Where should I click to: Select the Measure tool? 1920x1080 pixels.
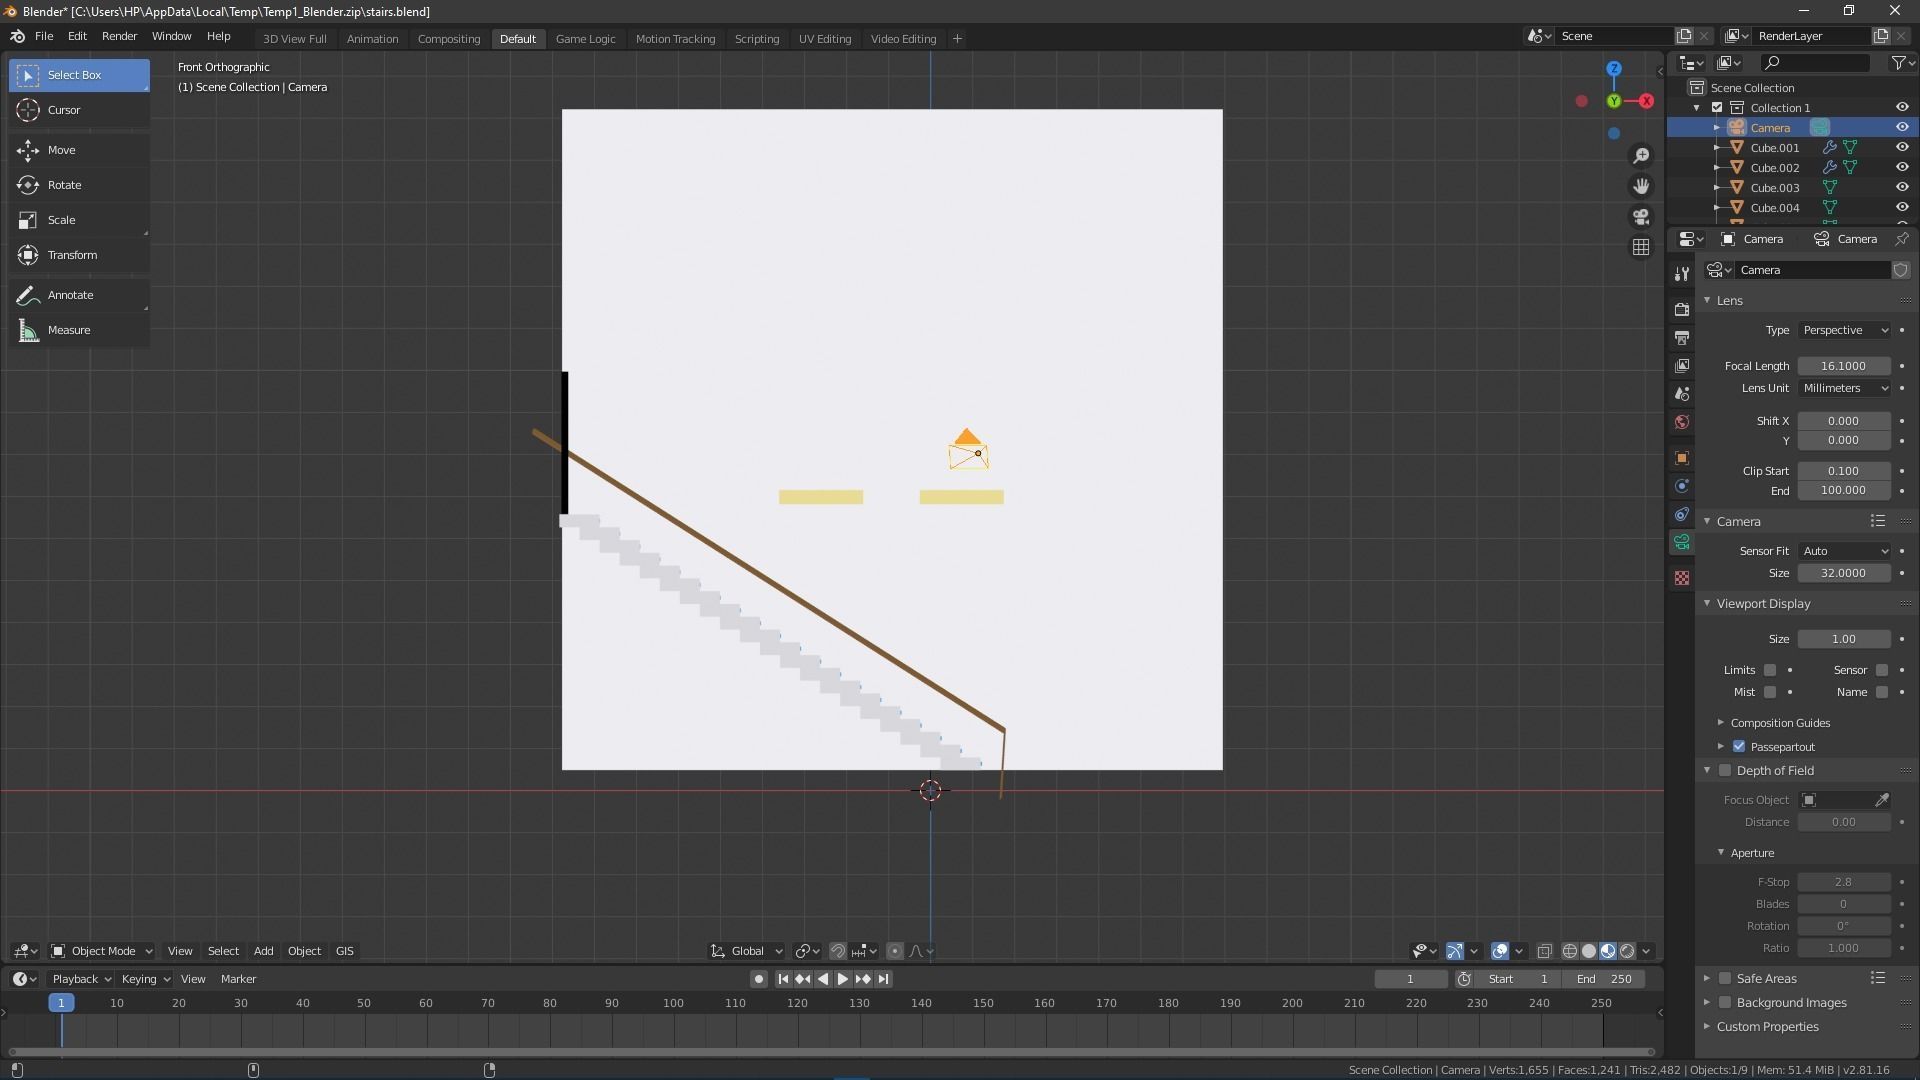[68, 330]
